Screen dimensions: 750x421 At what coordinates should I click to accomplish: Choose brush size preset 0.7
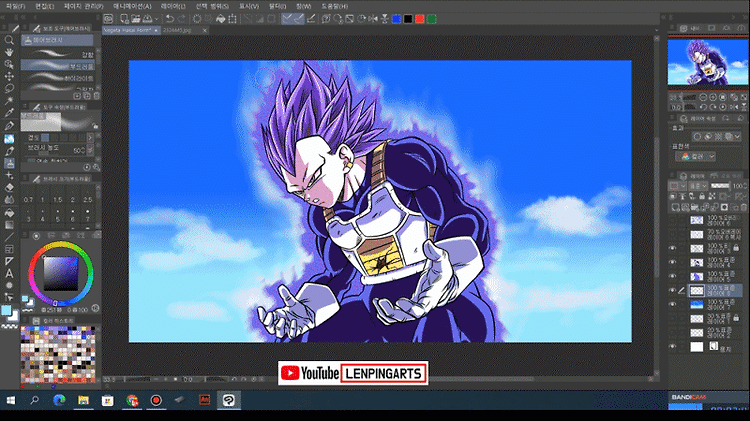coord(28,196)
